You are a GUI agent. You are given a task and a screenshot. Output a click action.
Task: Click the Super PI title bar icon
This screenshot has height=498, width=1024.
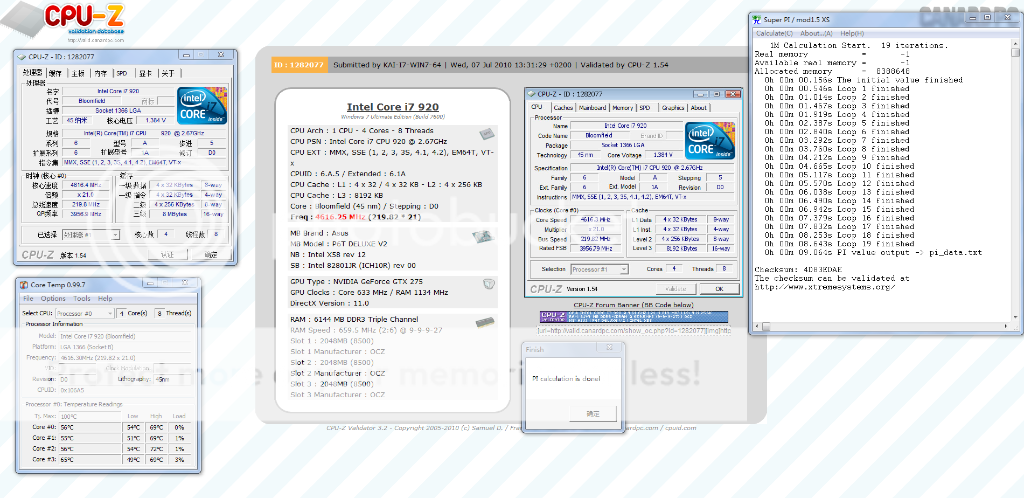pyautogui.click(x=757, y=19)
